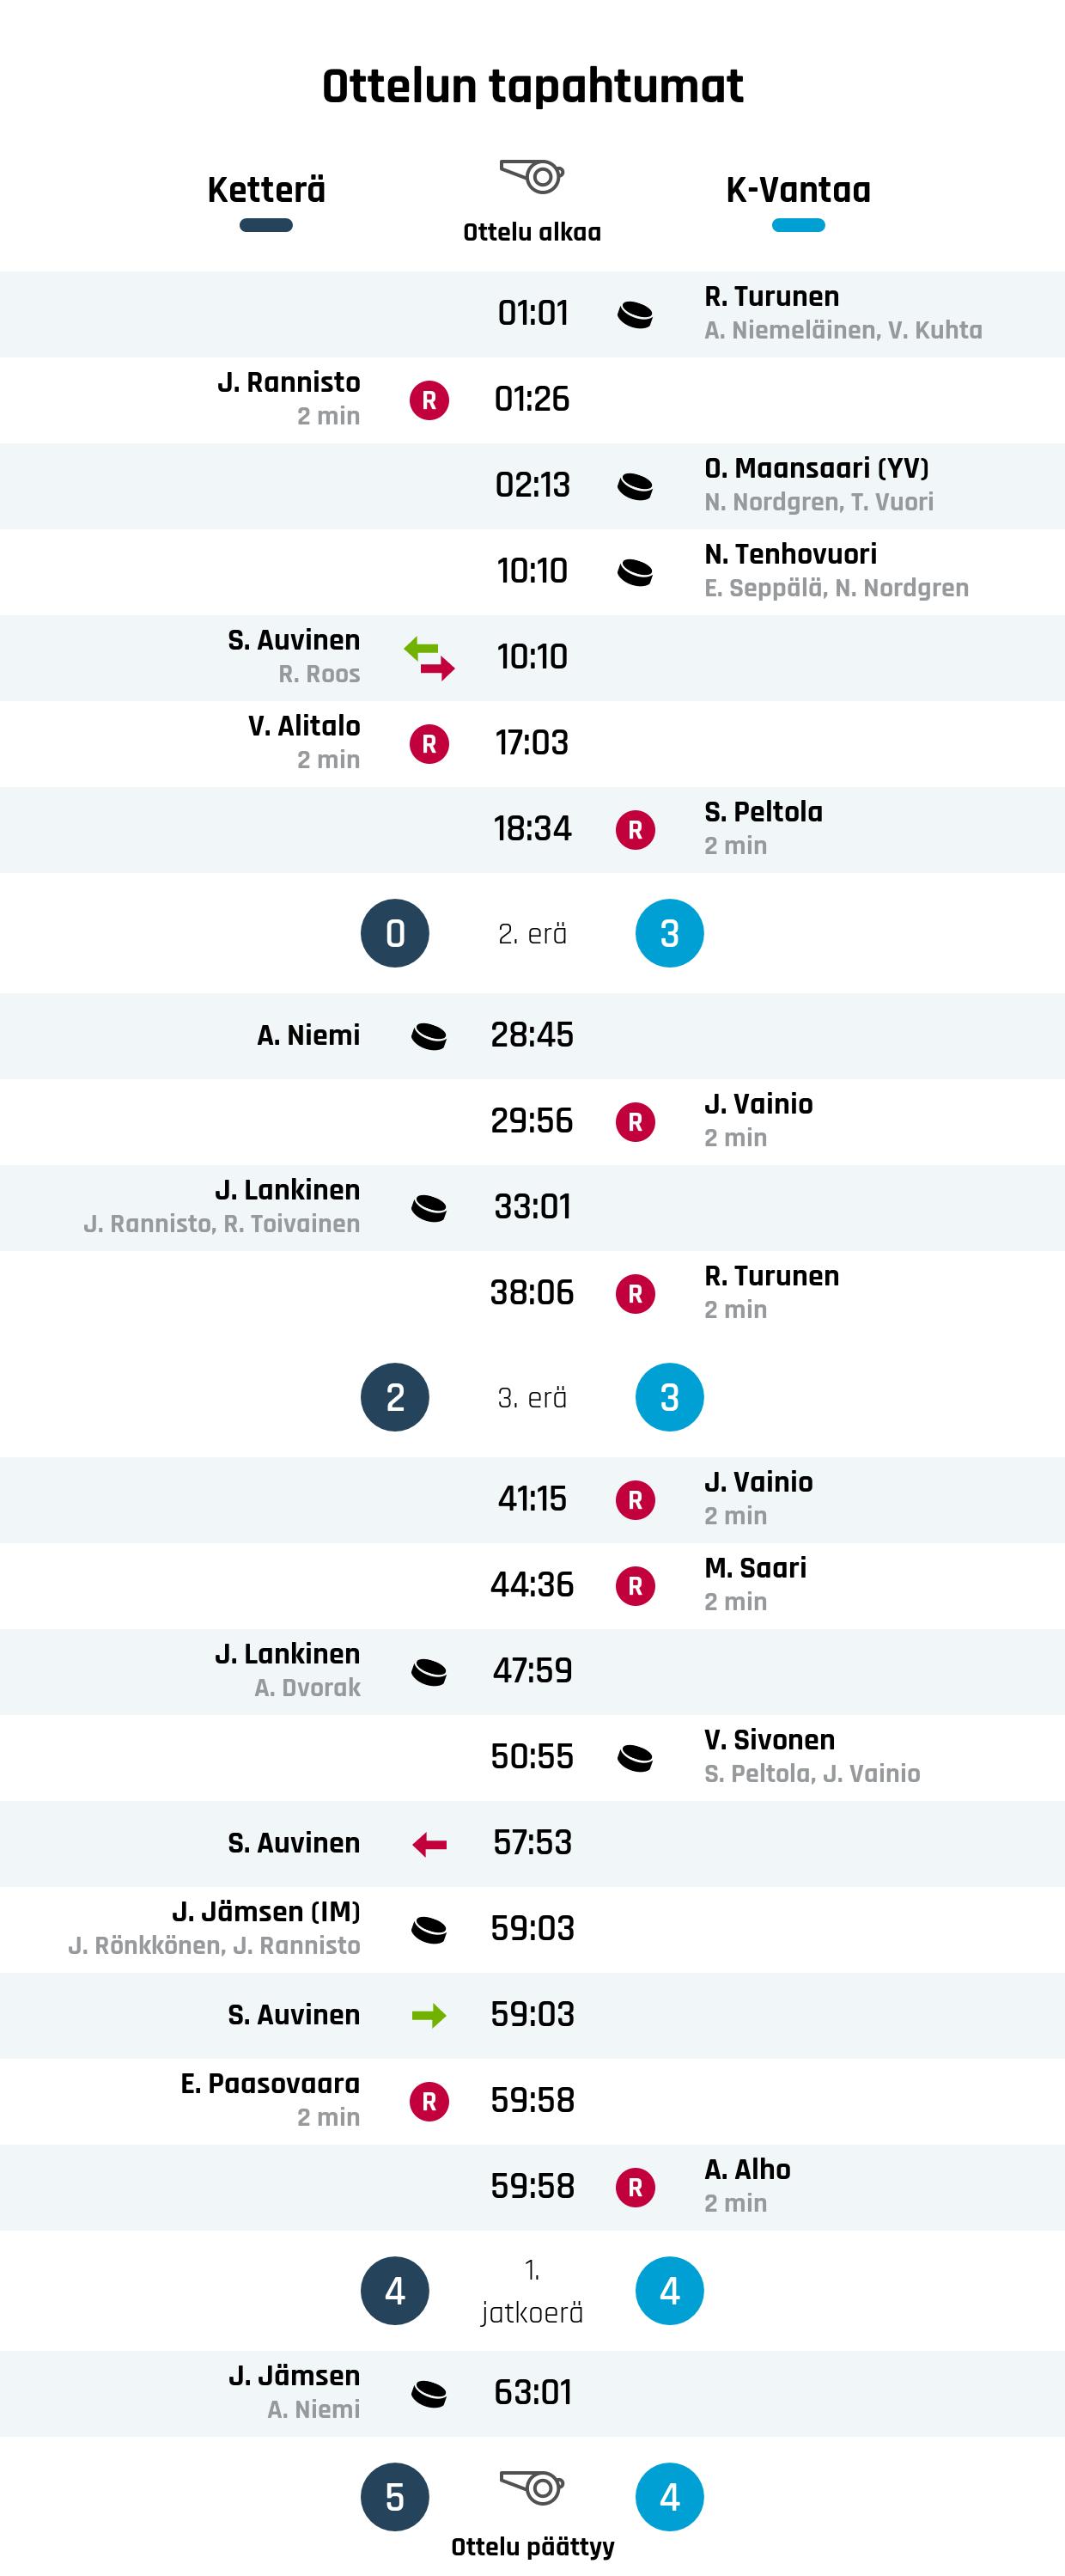1065x2576 pixels.
Task: Click the puck icon at 01:01
Action: [x=635, y=315]
